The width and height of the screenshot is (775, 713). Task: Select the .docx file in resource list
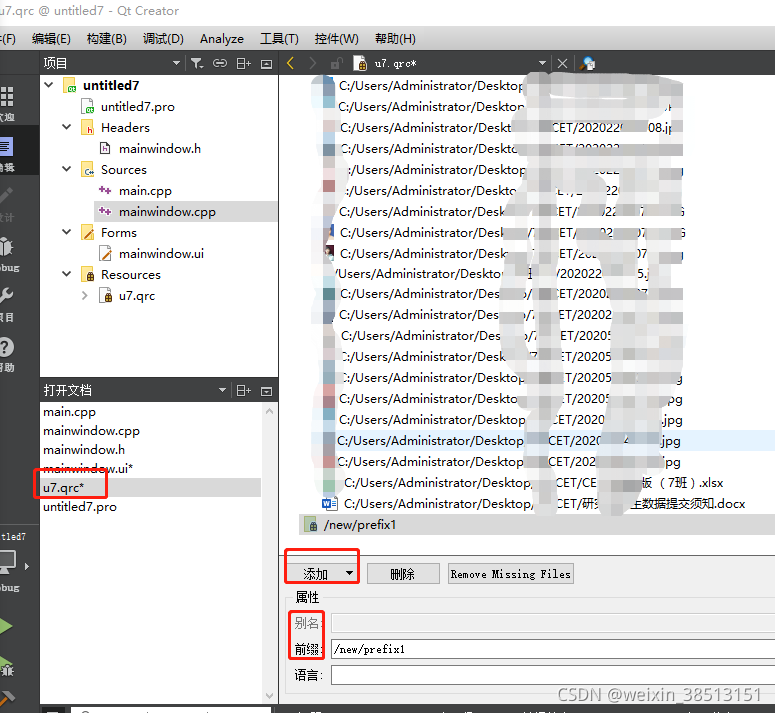tap(544, 503)
